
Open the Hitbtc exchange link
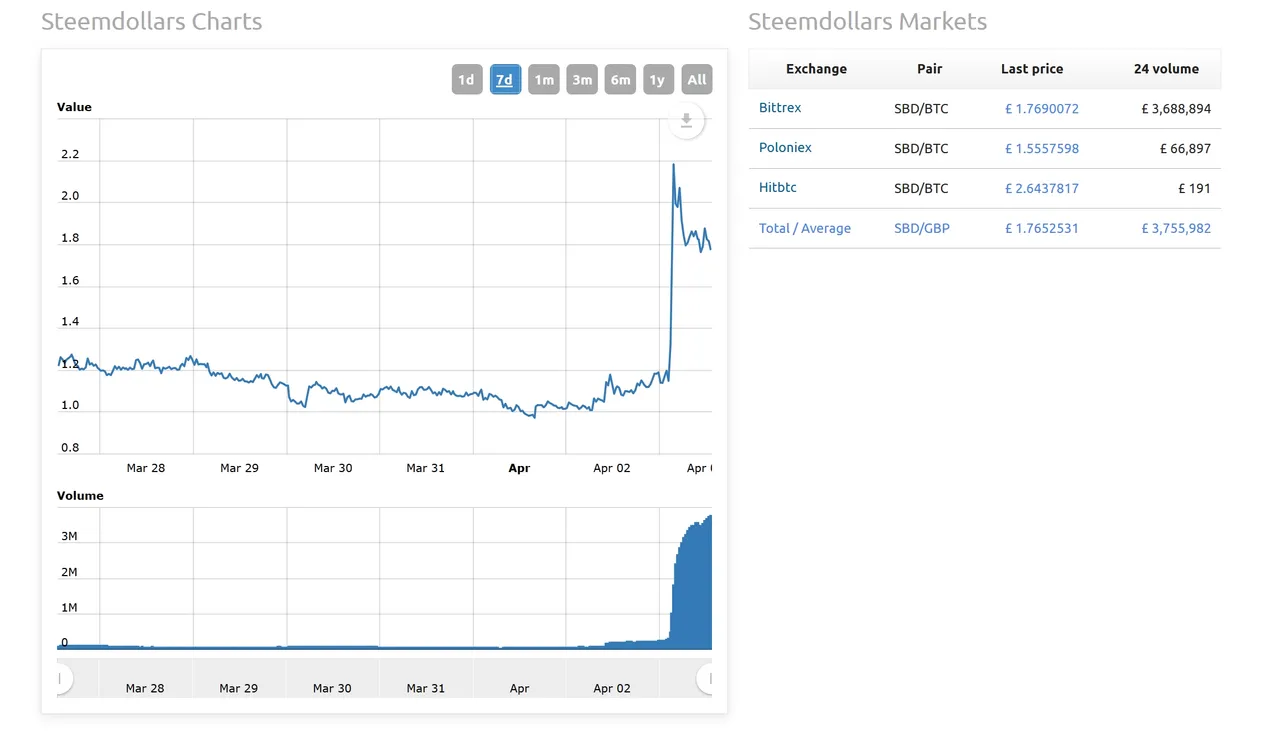click(778, 187)
